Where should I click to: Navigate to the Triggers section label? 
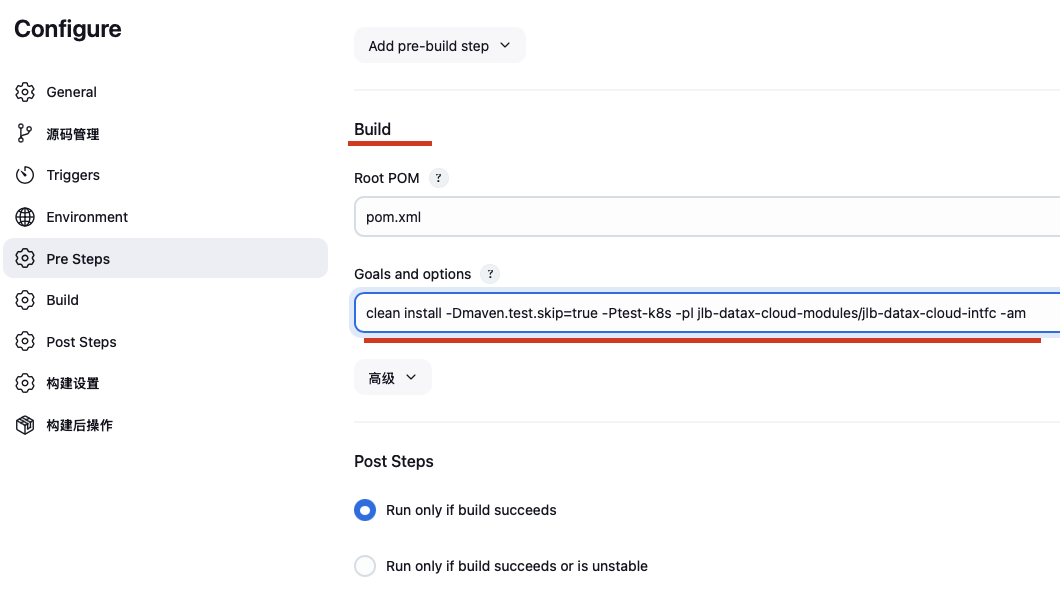click(x=73, y=175)
